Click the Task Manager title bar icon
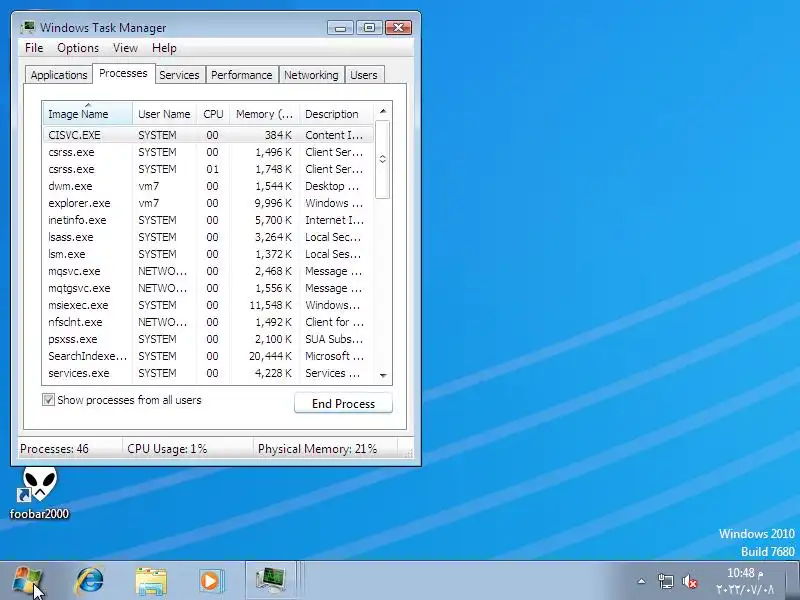 click(x=28, y=27)
